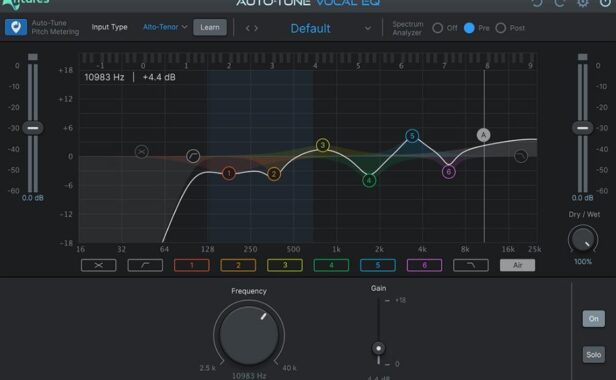Click the undo arrow at top

pyautogui.click(x=537, y=3)
